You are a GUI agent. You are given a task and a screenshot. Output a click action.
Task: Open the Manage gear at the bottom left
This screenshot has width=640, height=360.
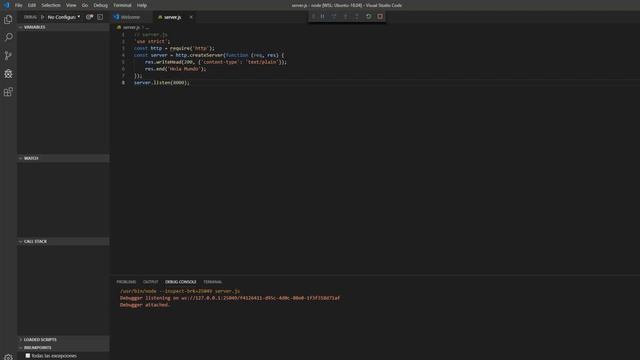[x=8, y=357]
